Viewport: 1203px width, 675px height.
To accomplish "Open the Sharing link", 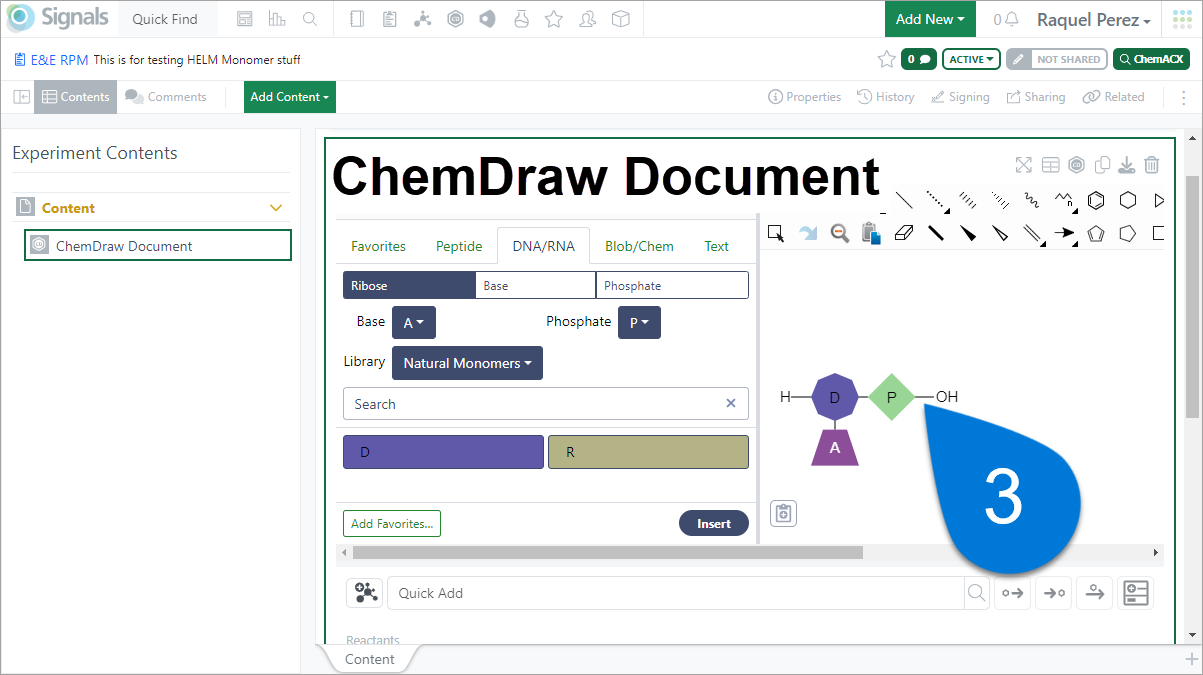I will pyautogui.click(x=1036, y=97).
